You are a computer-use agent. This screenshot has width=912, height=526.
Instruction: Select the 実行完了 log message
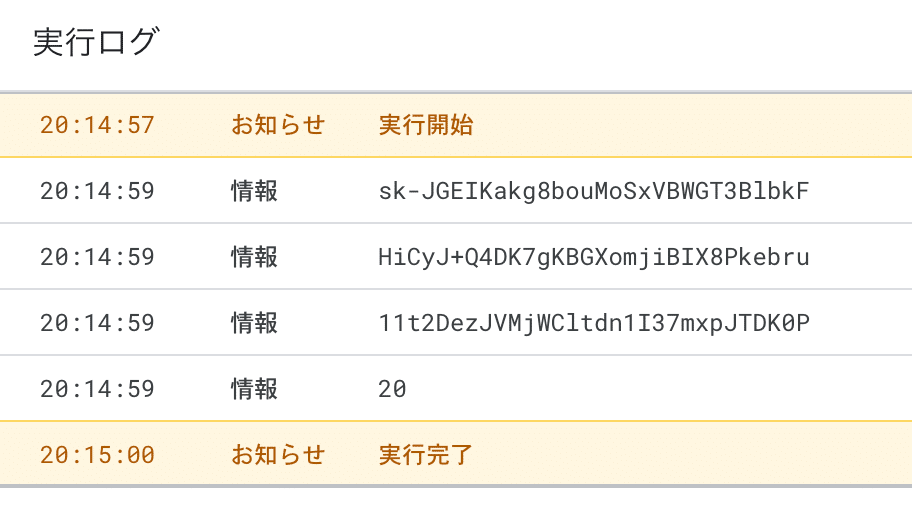(426, 455)
